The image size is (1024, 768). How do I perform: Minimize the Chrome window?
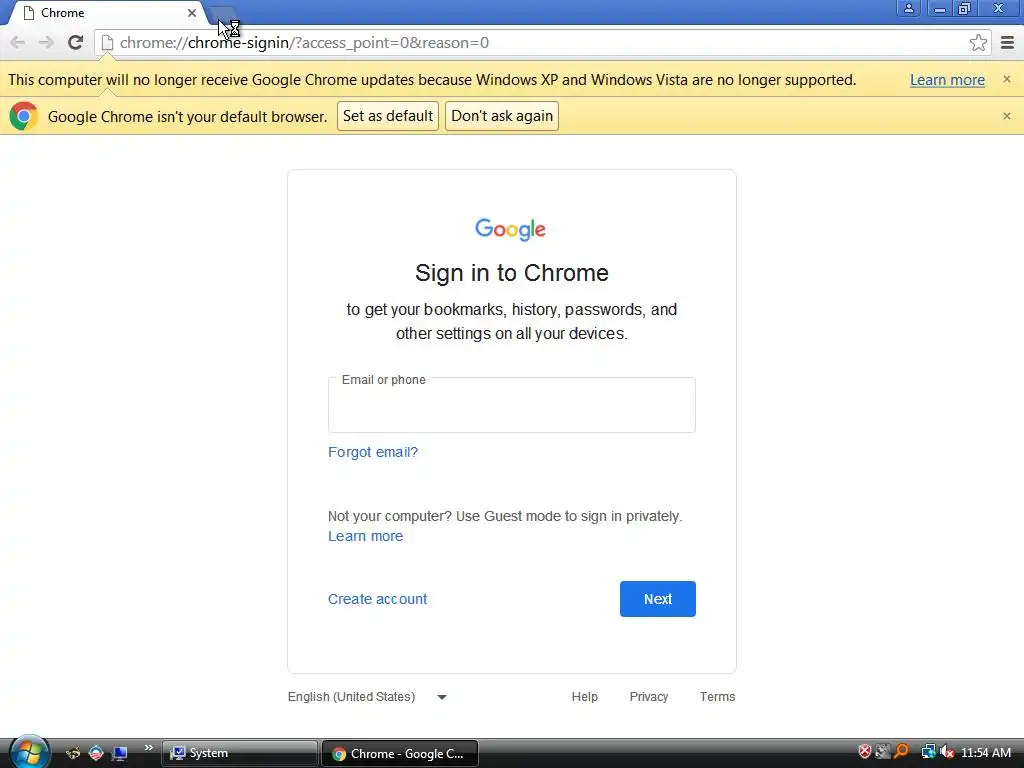click(x=939, y=8)
